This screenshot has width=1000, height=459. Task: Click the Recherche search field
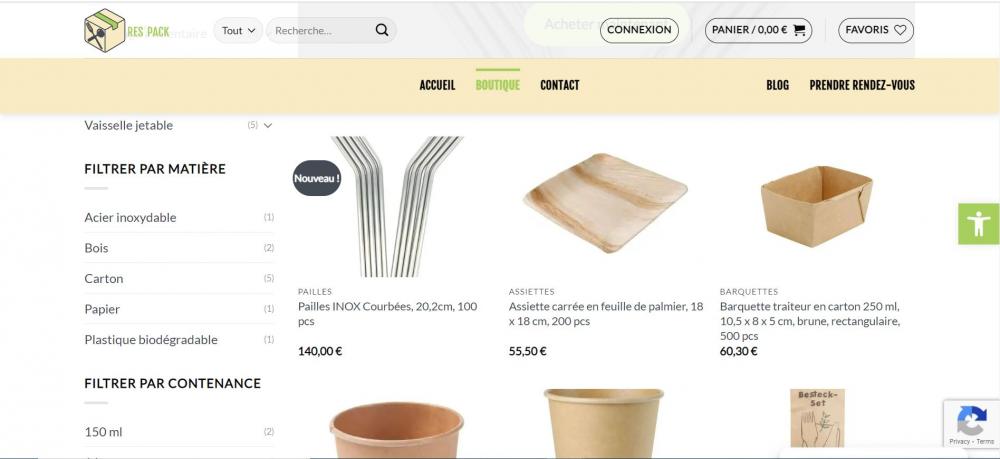[x=321, y=31]
